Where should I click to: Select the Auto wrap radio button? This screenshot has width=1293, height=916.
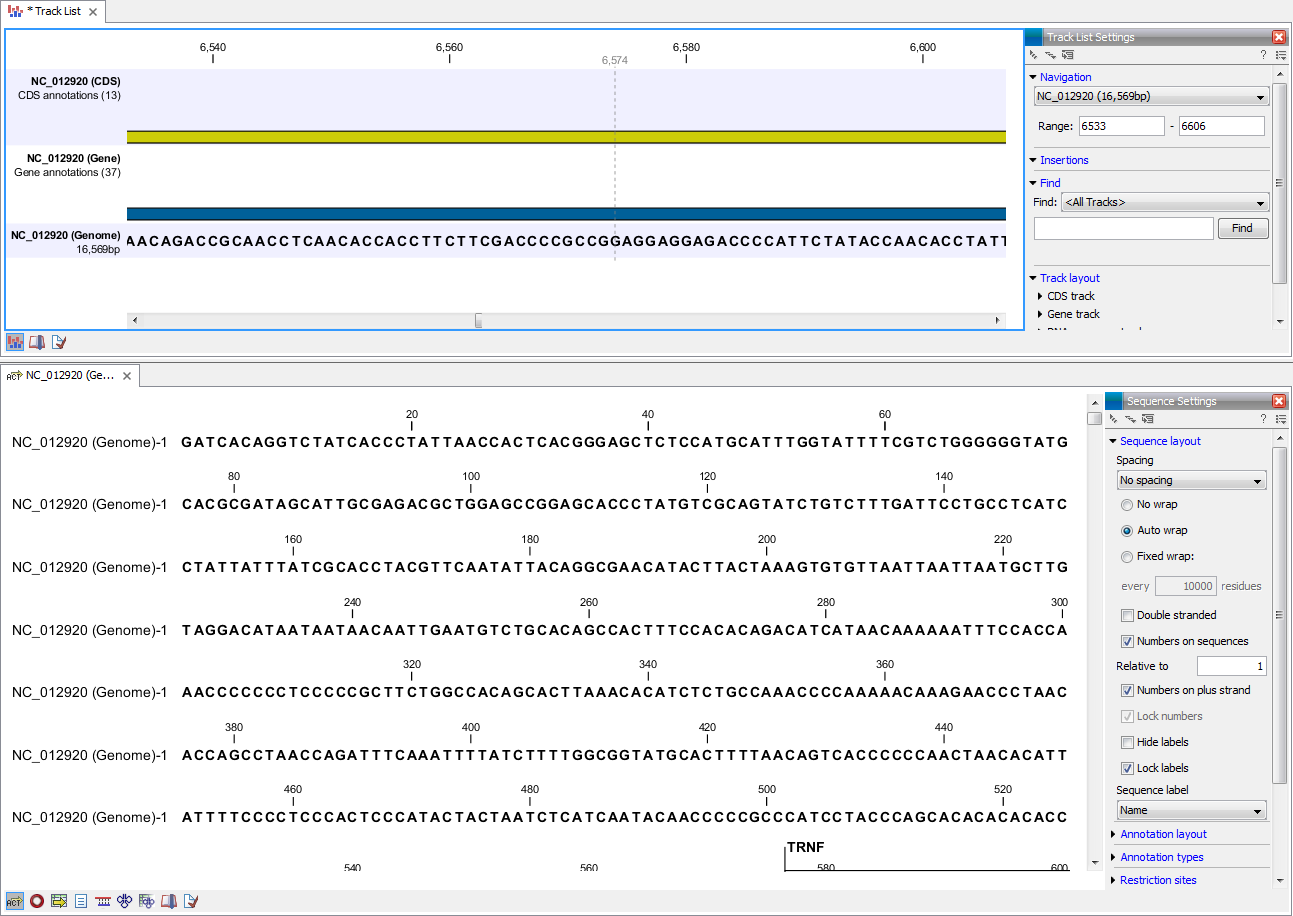(1128, 531)
